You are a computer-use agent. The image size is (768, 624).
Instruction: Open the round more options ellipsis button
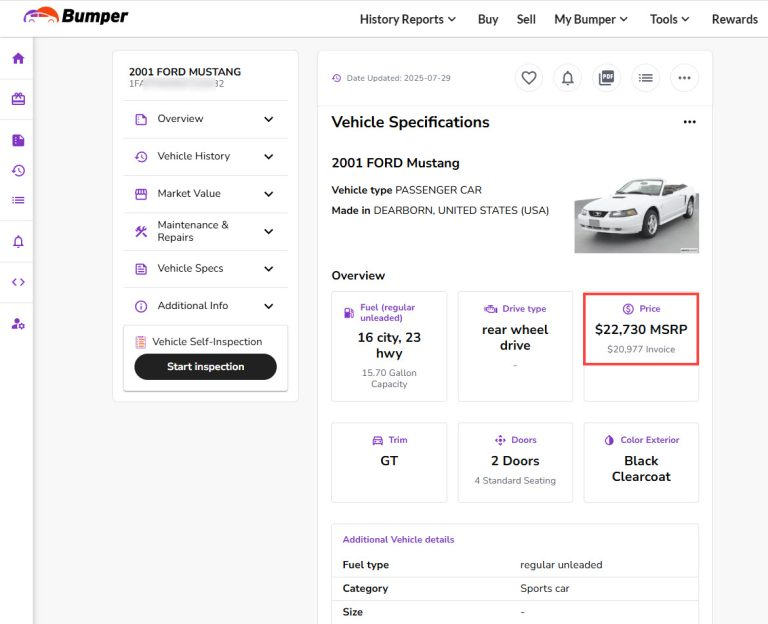pyautogui.click(x=684, y=78)
